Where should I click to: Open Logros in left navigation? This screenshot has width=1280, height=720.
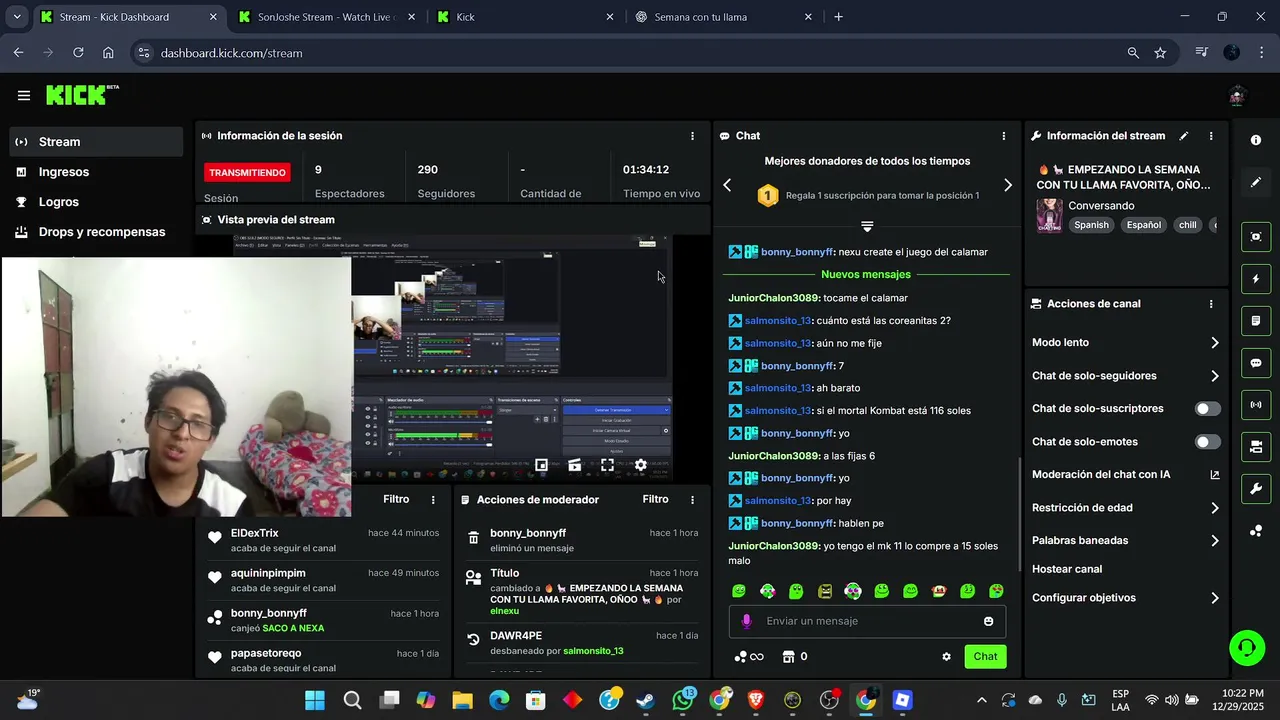96,202
